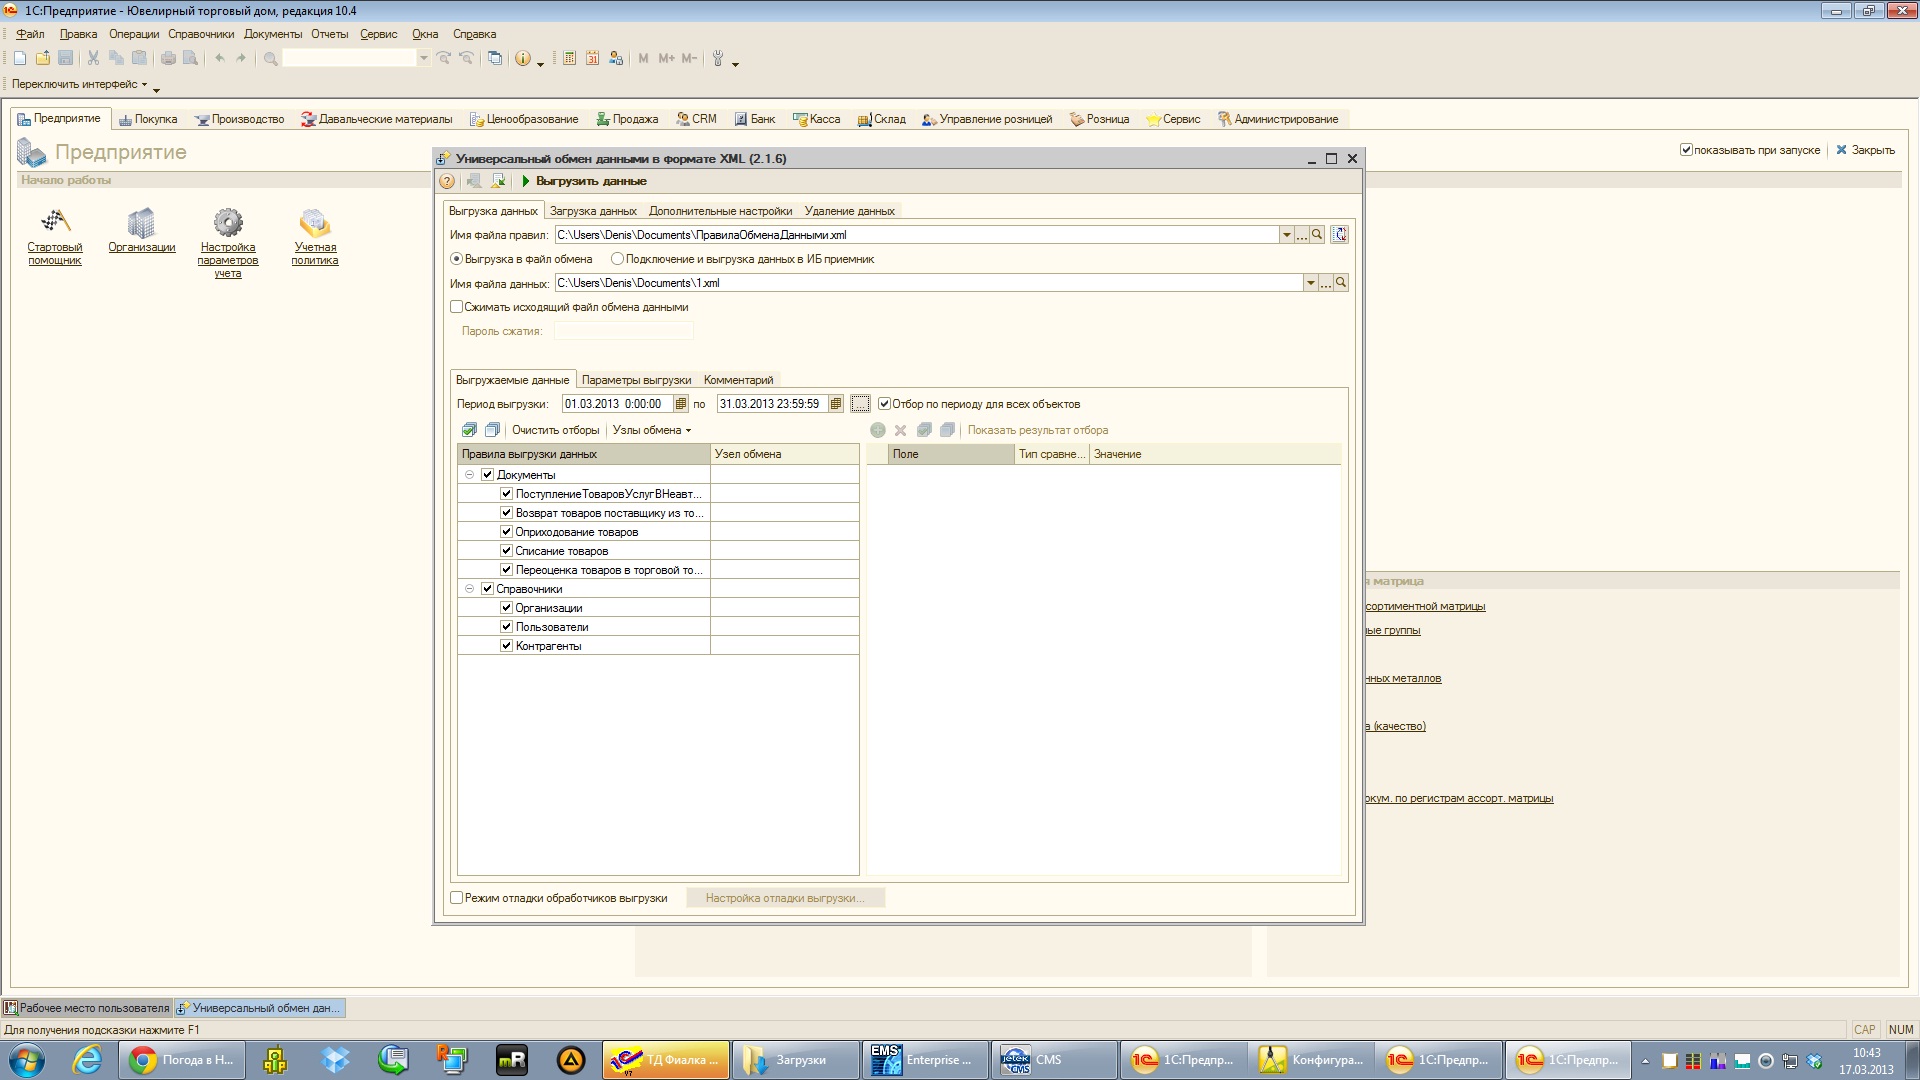Click in the period start date field

617,404
